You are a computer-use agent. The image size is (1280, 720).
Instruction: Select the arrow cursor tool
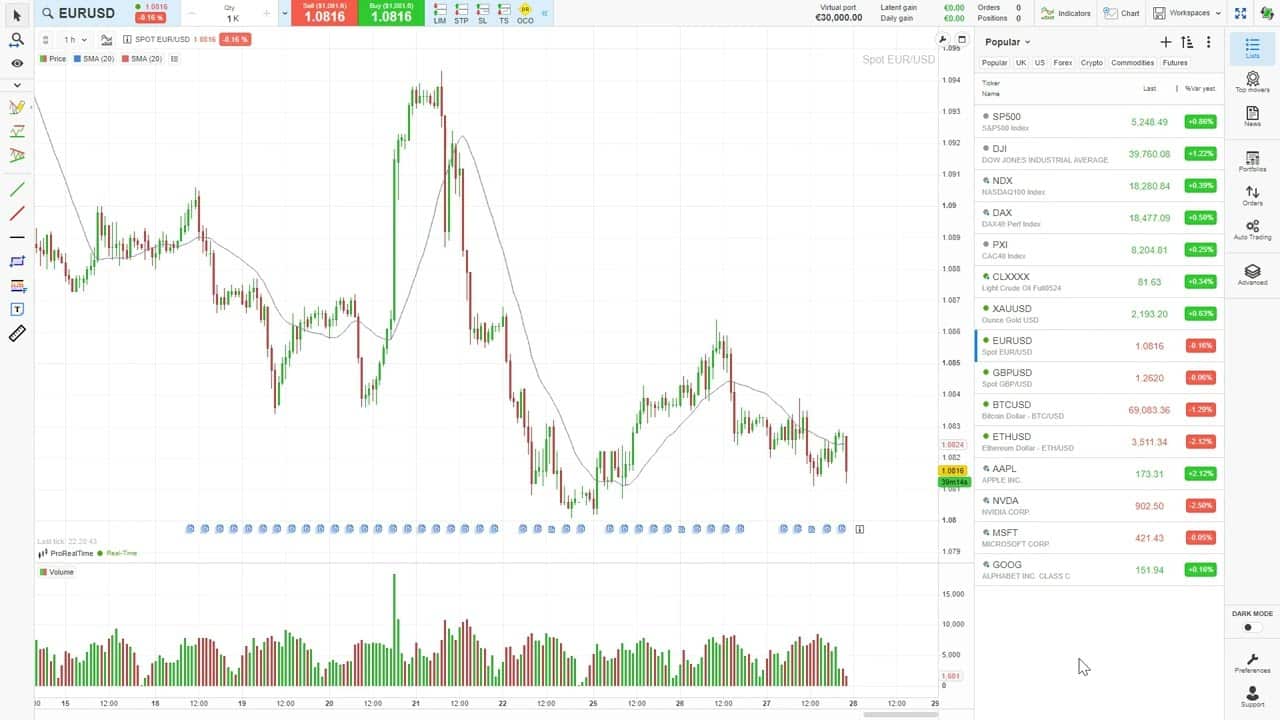(x=17, y=15)
